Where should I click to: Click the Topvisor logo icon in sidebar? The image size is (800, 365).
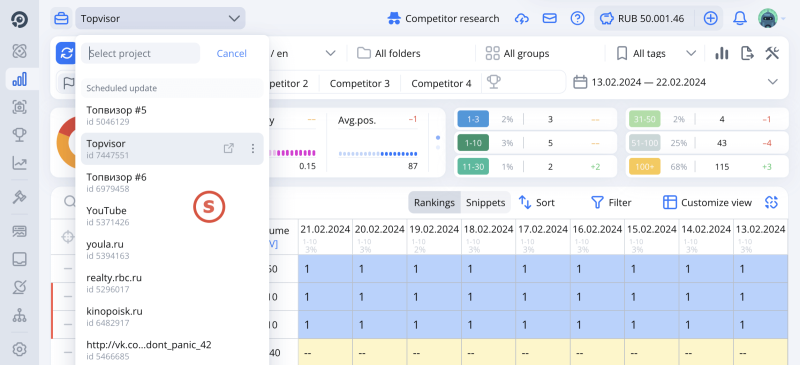pyautogui.click(x=19, y=19)
